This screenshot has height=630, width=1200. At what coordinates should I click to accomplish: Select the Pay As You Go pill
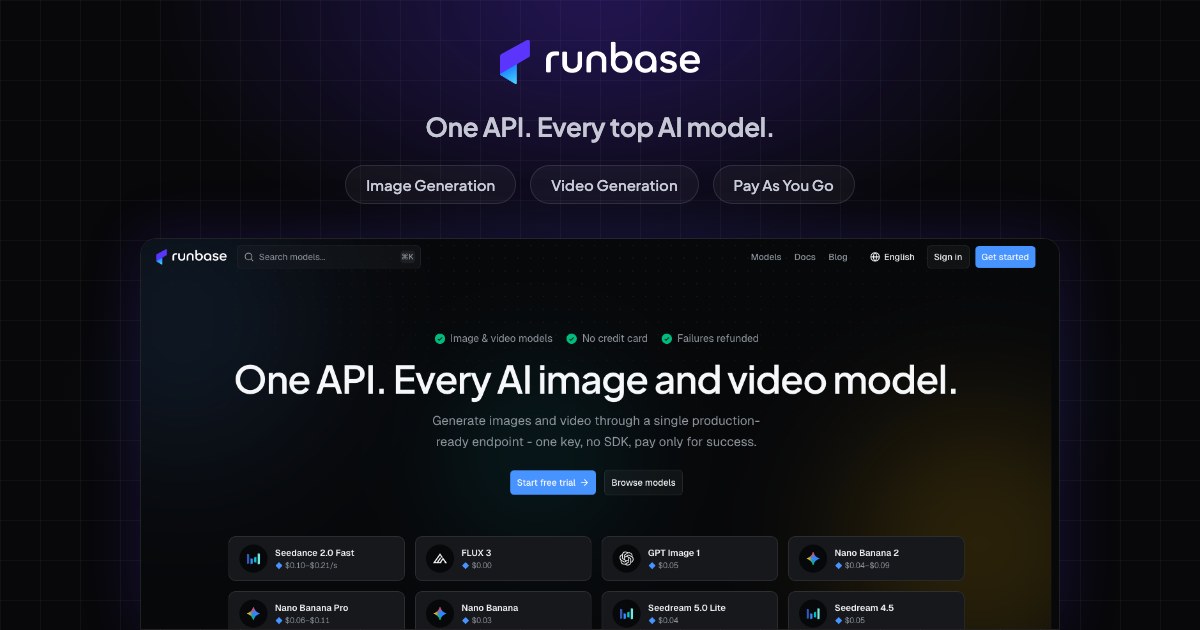click(783, 185)
